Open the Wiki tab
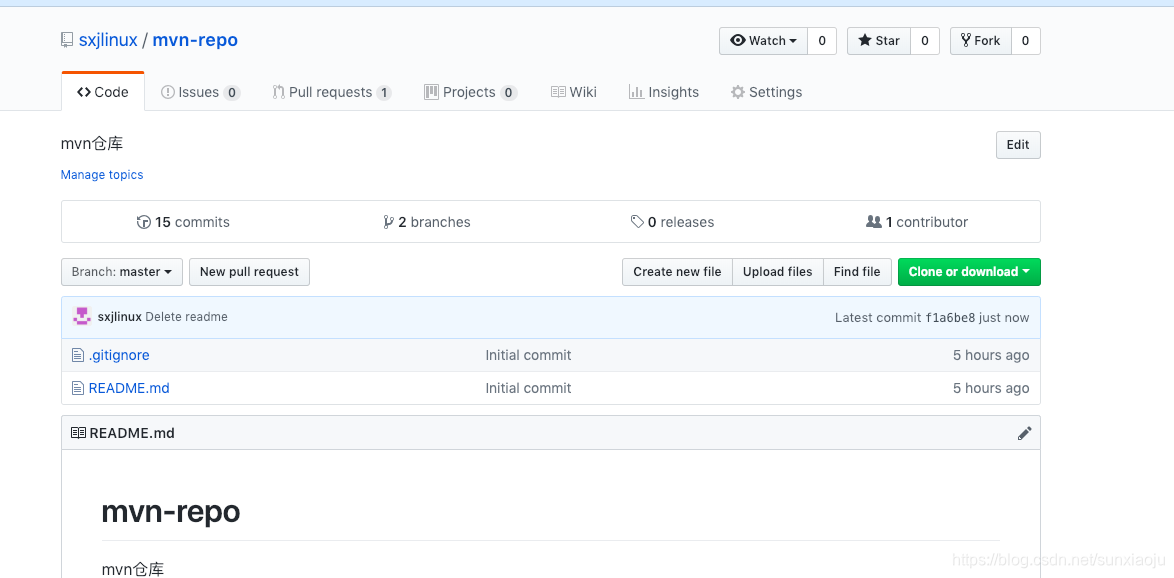 574,92
